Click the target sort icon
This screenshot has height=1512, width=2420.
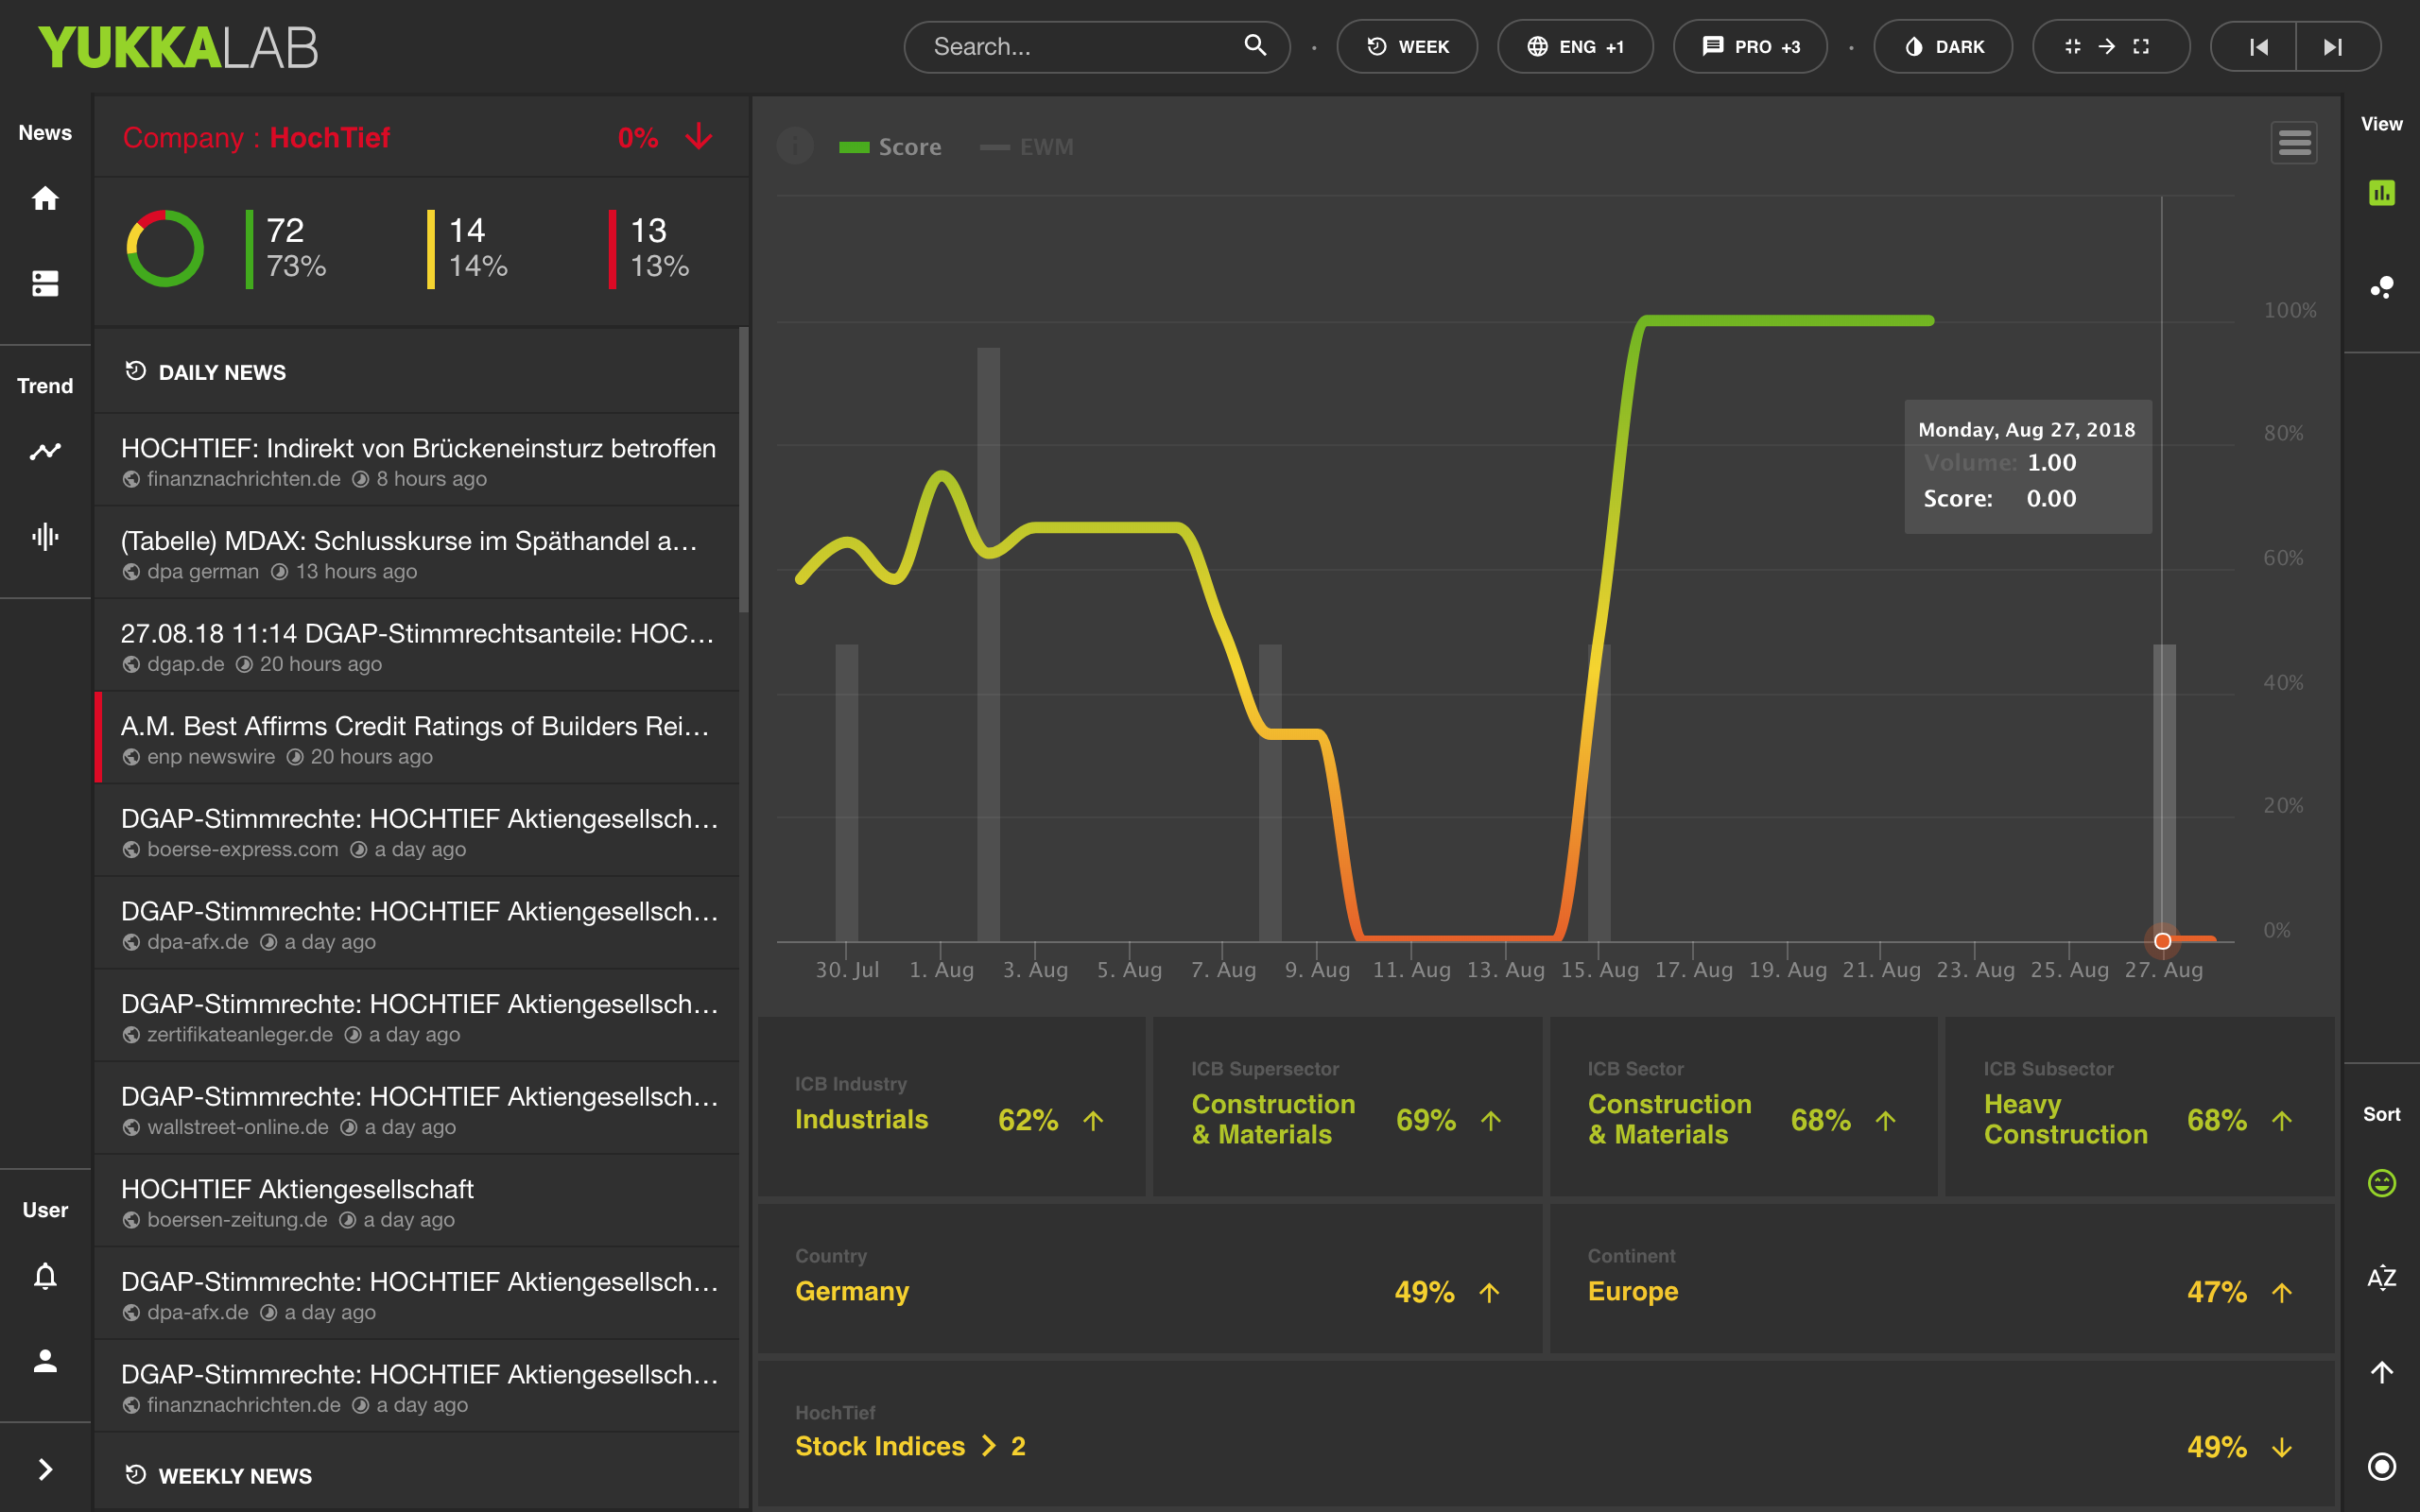coord(2382,1466)
